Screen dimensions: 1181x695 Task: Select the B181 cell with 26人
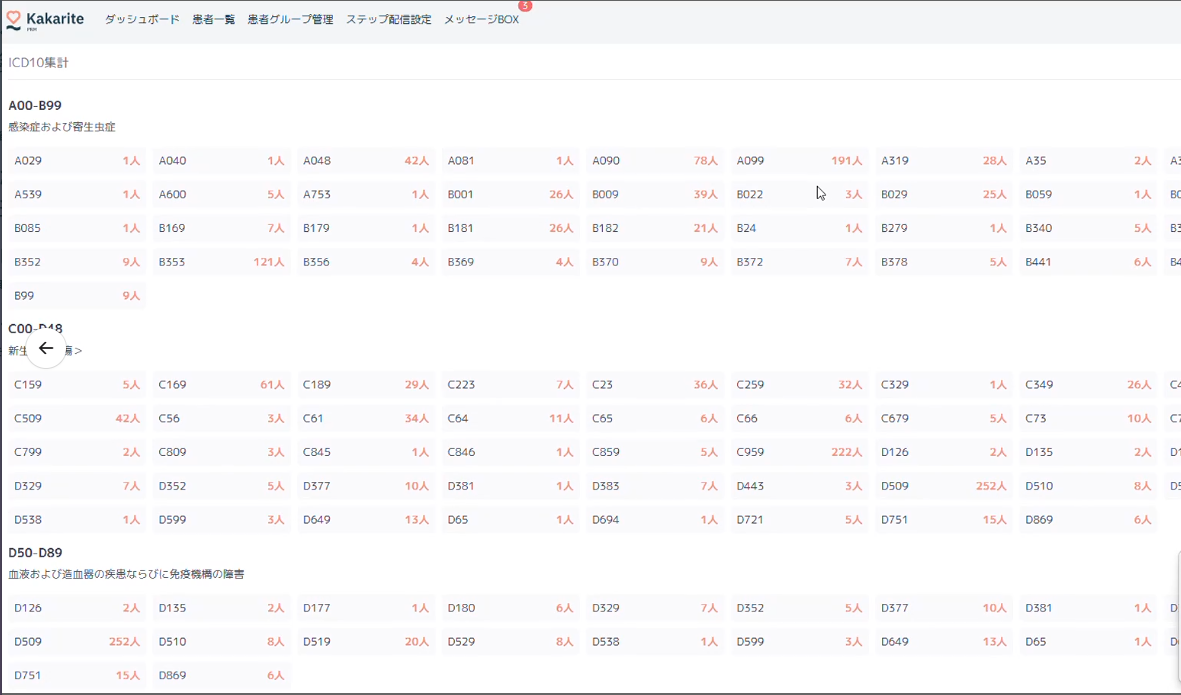point(511,228)
